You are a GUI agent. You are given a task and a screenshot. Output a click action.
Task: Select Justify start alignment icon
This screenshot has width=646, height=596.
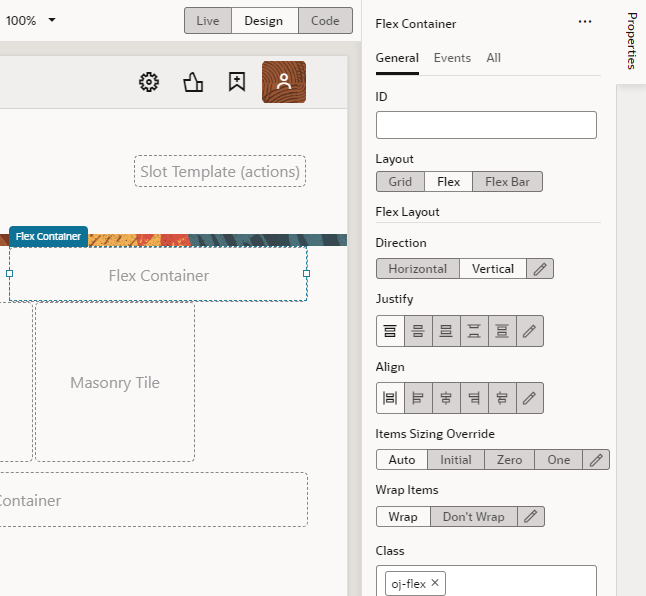pyautogui.click(x=390, y=331)
